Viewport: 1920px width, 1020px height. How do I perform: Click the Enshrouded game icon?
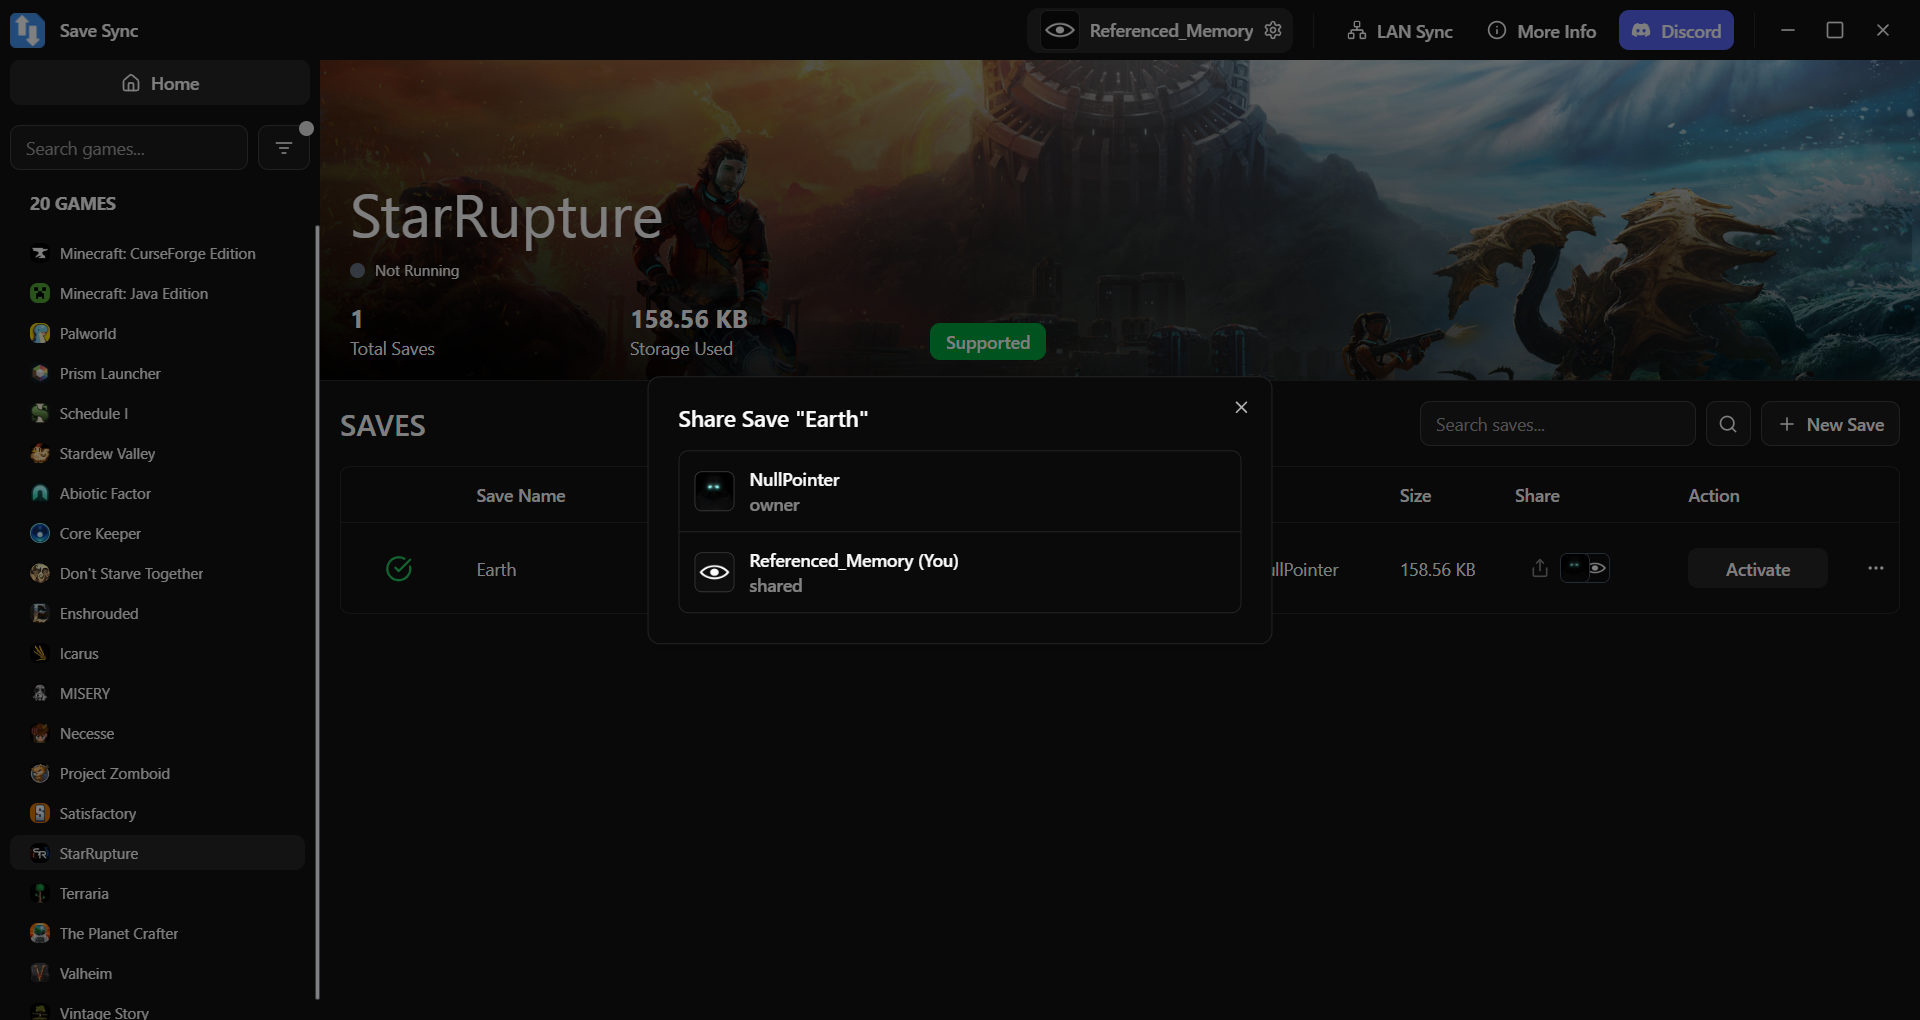(x=40, y=613)
